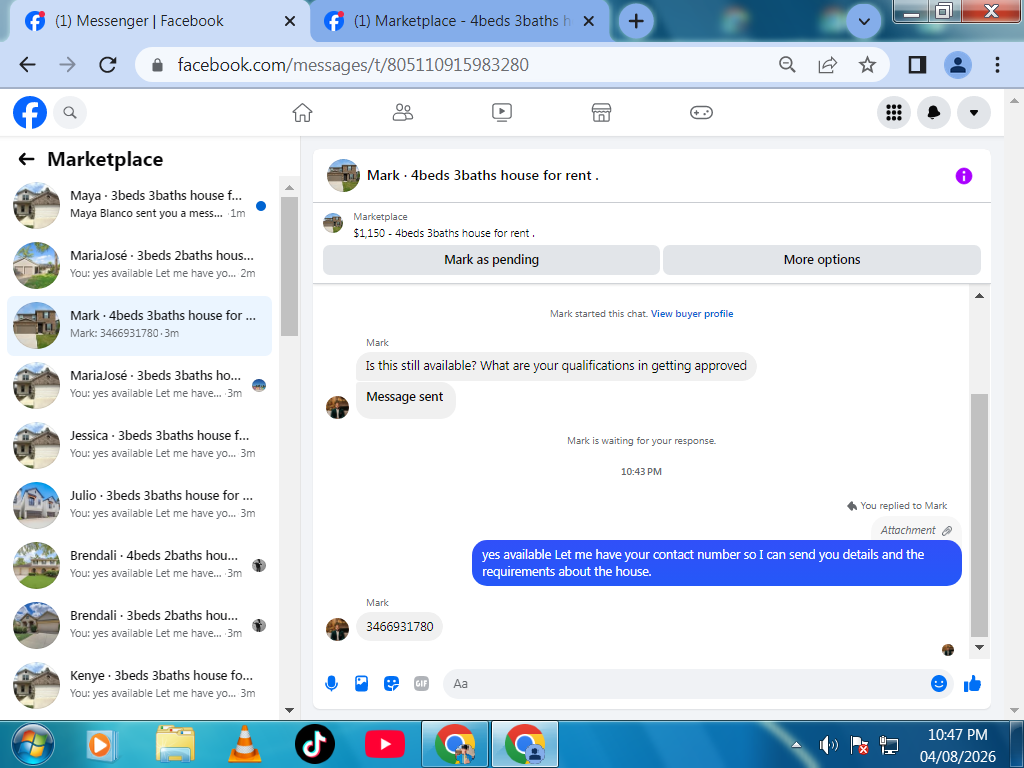Toggle browser side panel icon
This screenshot has width=1024, height=768.
coord(917,65)
